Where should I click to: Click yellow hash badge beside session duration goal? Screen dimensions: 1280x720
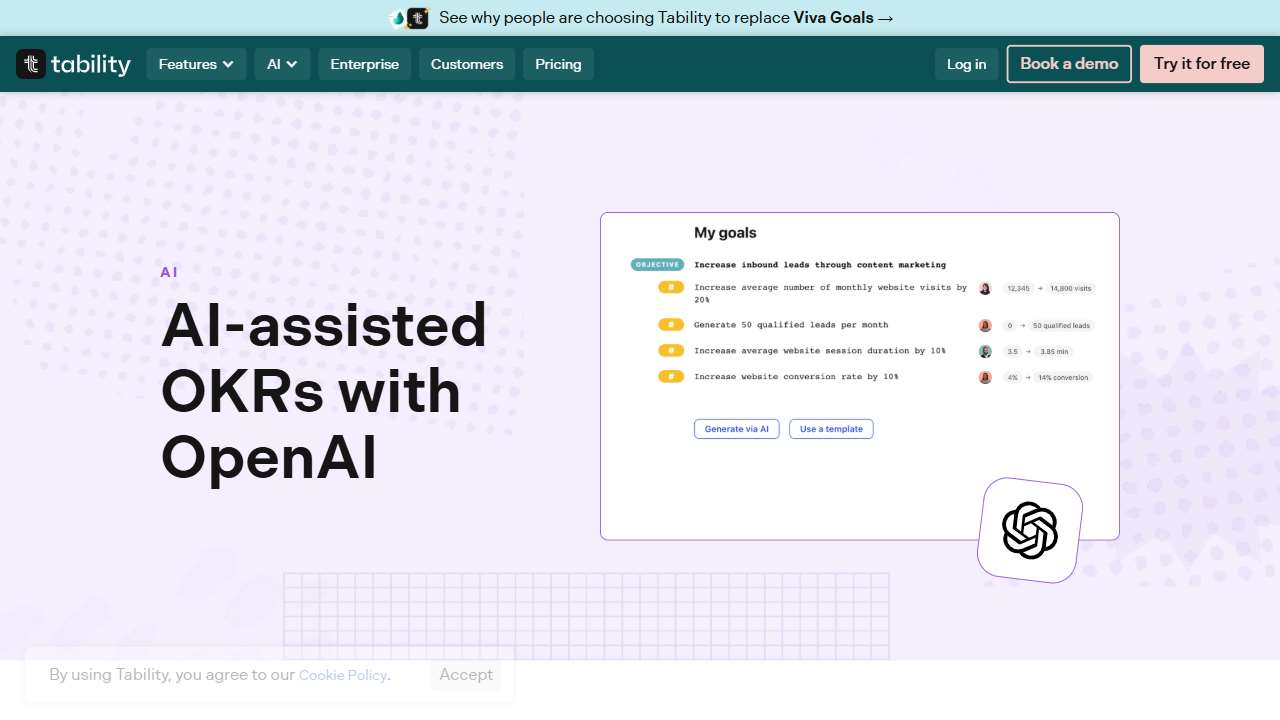pyautogui.click(x=671, y=351)
